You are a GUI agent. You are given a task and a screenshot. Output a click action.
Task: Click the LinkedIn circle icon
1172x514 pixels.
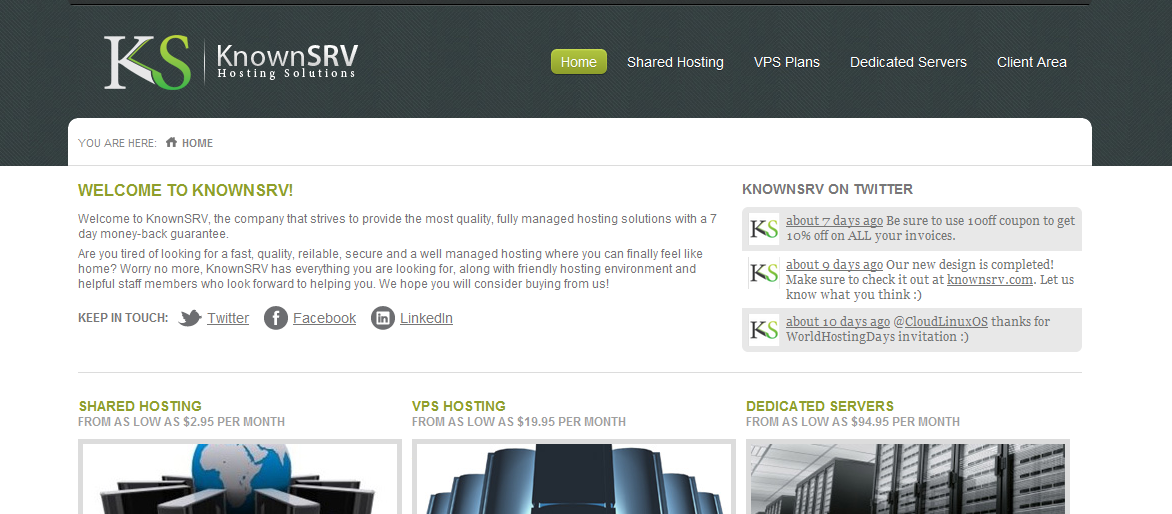click(x=383, y=318)
